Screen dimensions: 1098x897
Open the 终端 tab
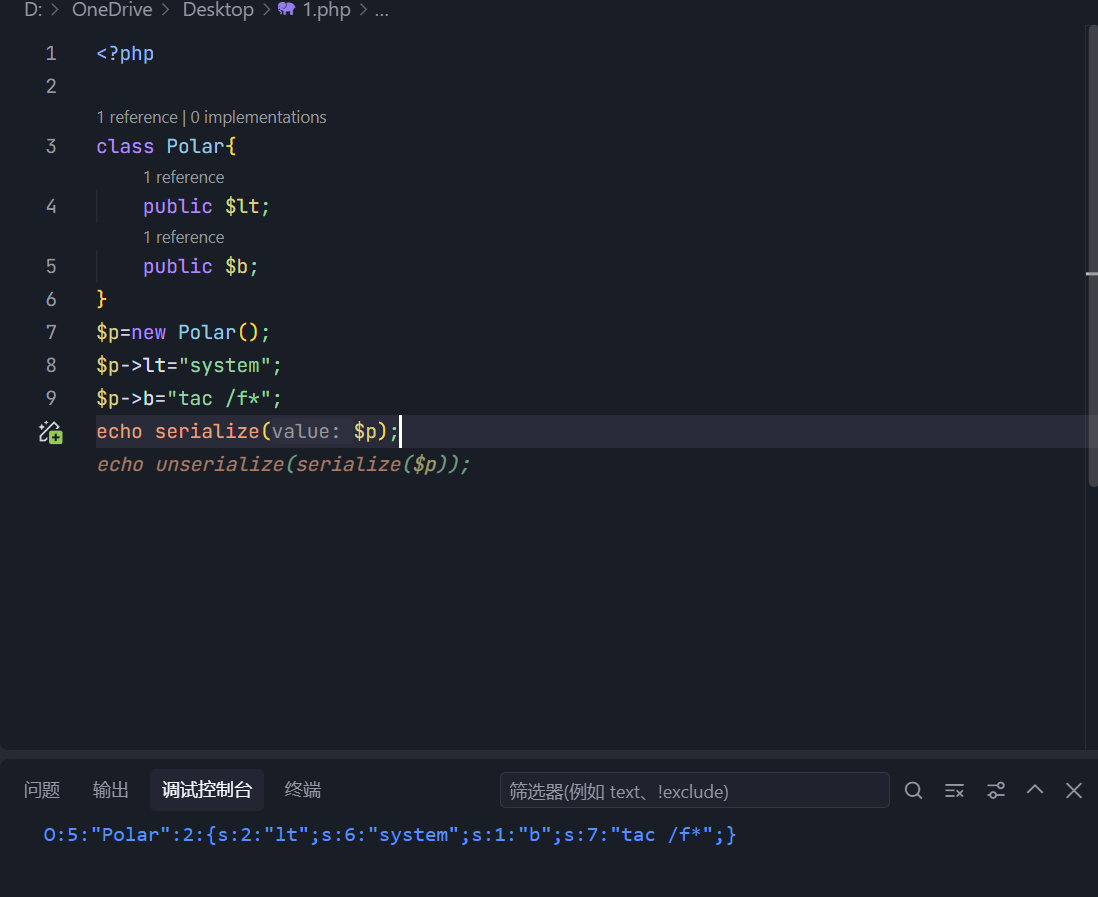pos(303,791)
